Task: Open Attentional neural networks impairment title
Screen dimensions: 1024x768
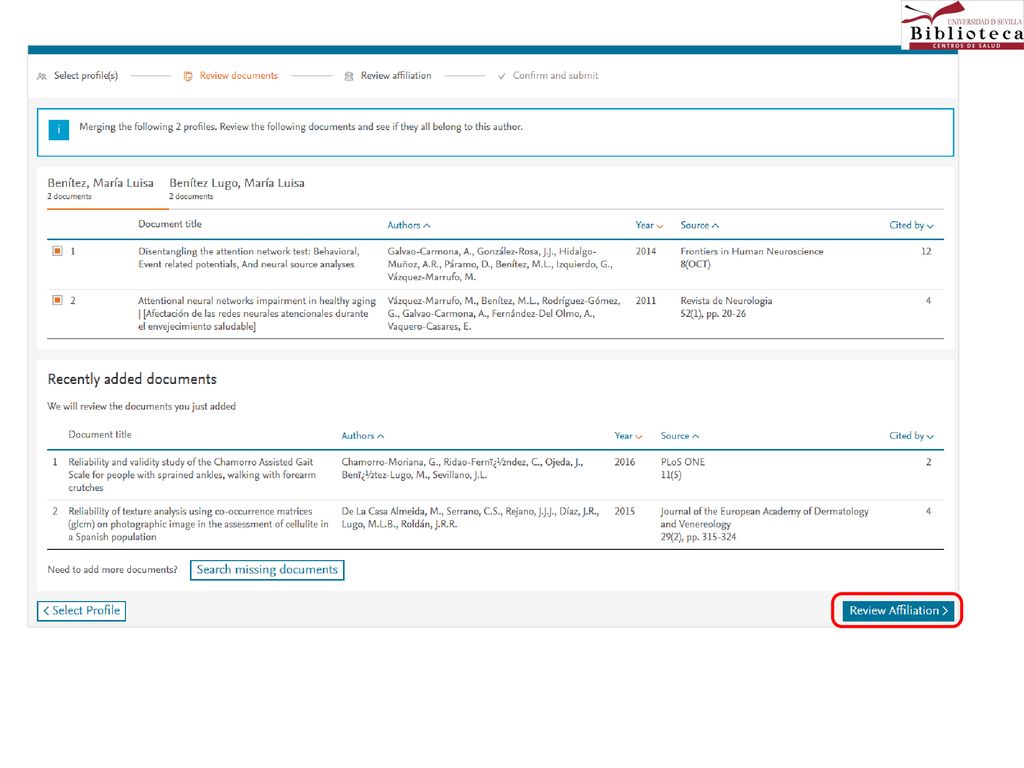Action: point(257,313)
